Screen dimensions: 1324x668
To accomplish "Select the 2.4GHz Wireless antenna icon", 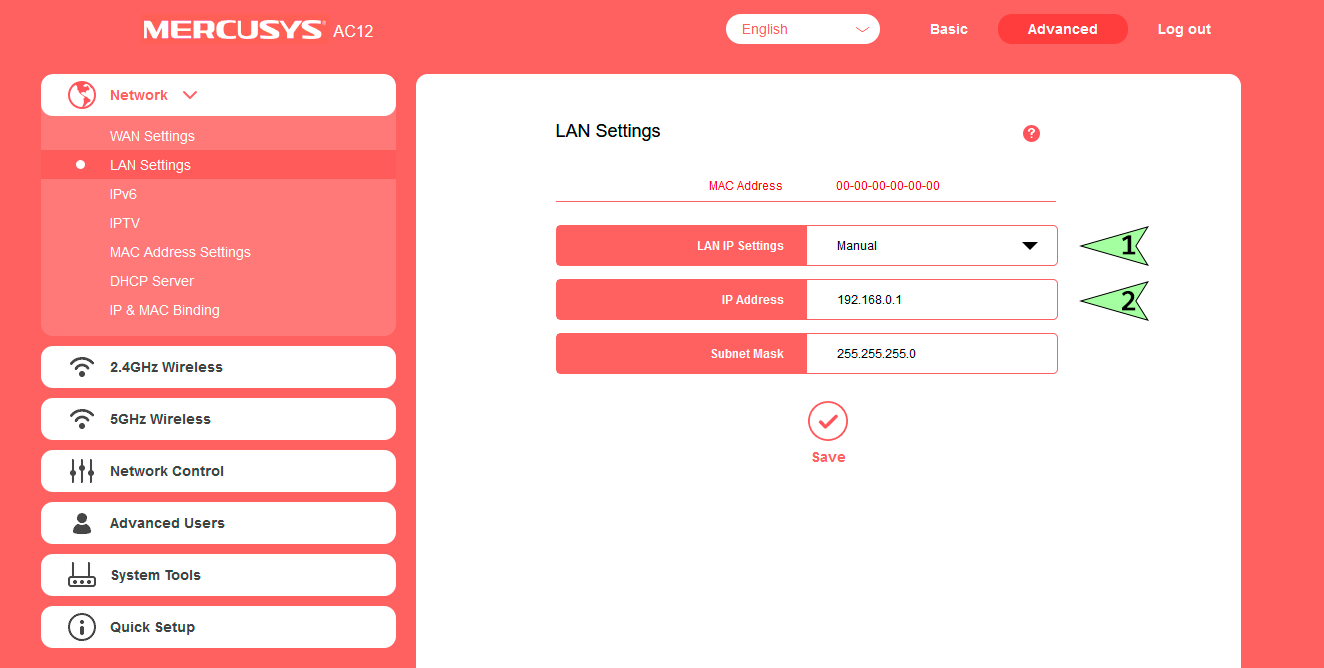I will pyautogui.click(x=82, y=366).
